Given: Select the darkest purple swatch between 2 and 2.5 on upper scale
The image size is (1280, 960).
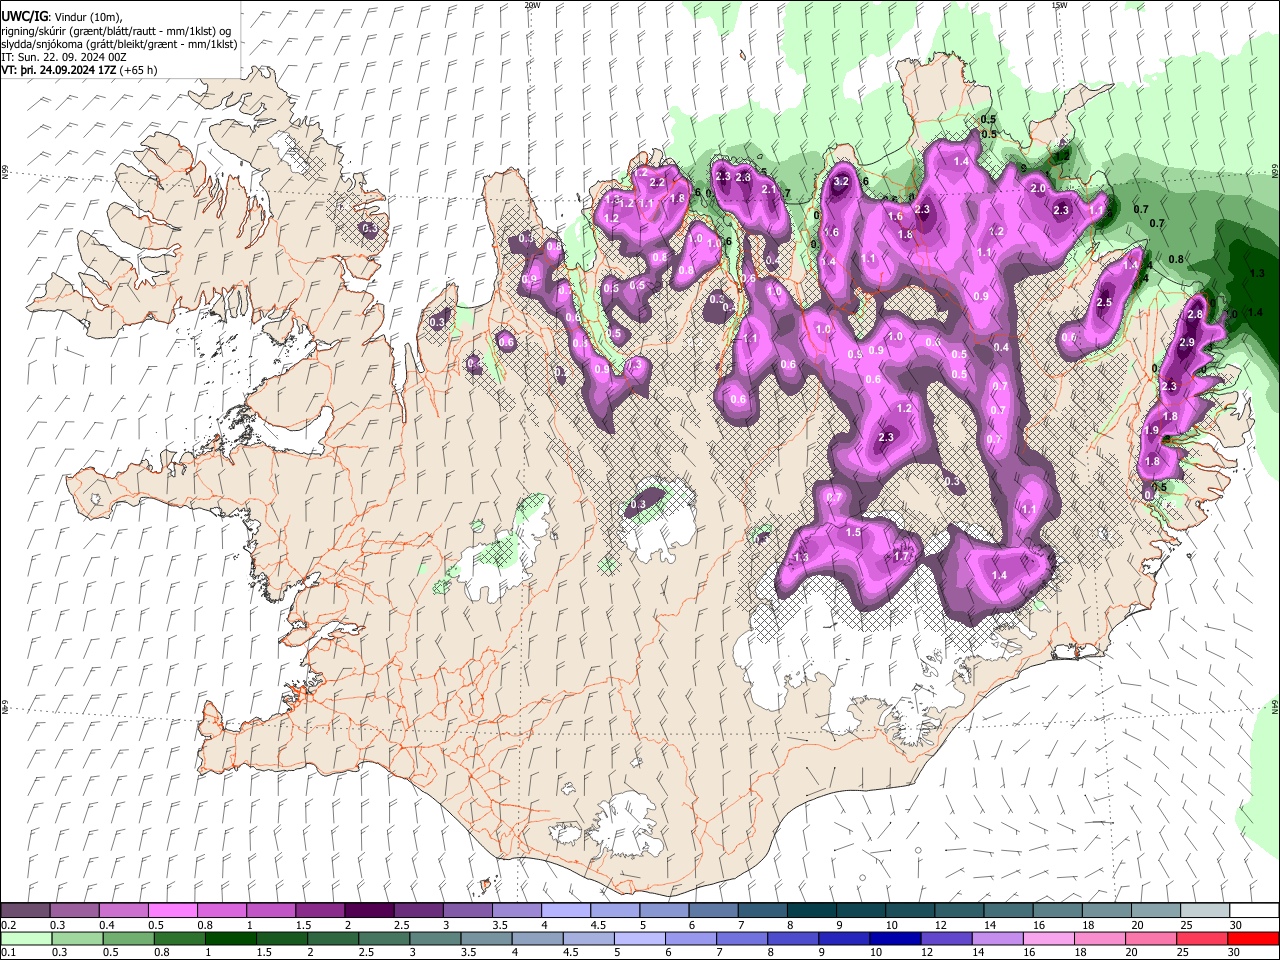Looking at the screenshot, I should (x=369, y=911).
